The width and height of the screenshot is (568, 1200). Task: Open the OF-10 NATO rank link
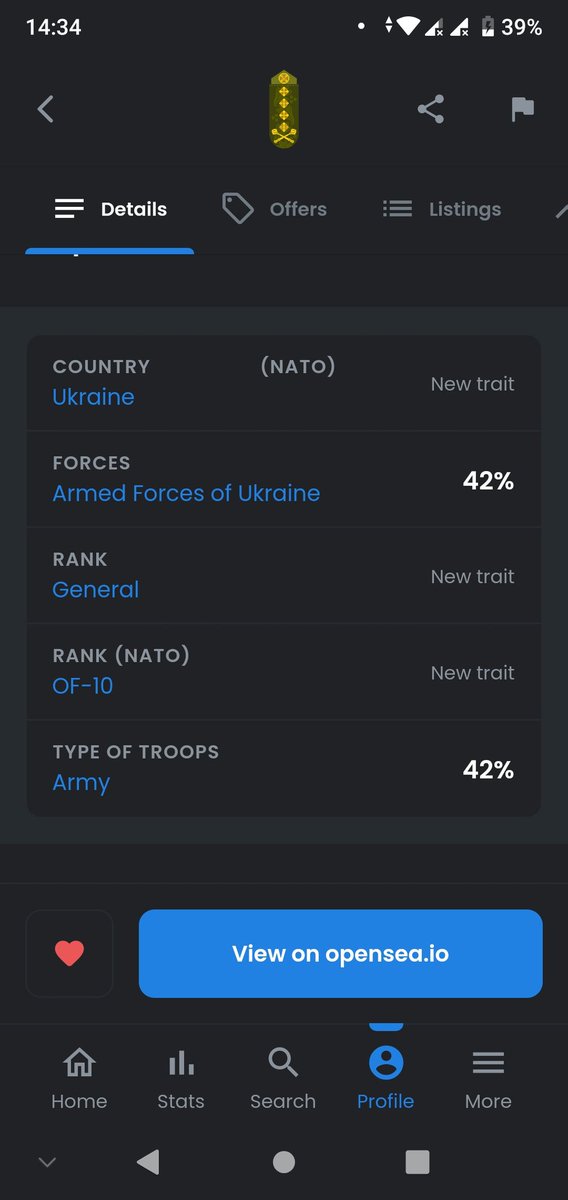click(x=83, y=686)
